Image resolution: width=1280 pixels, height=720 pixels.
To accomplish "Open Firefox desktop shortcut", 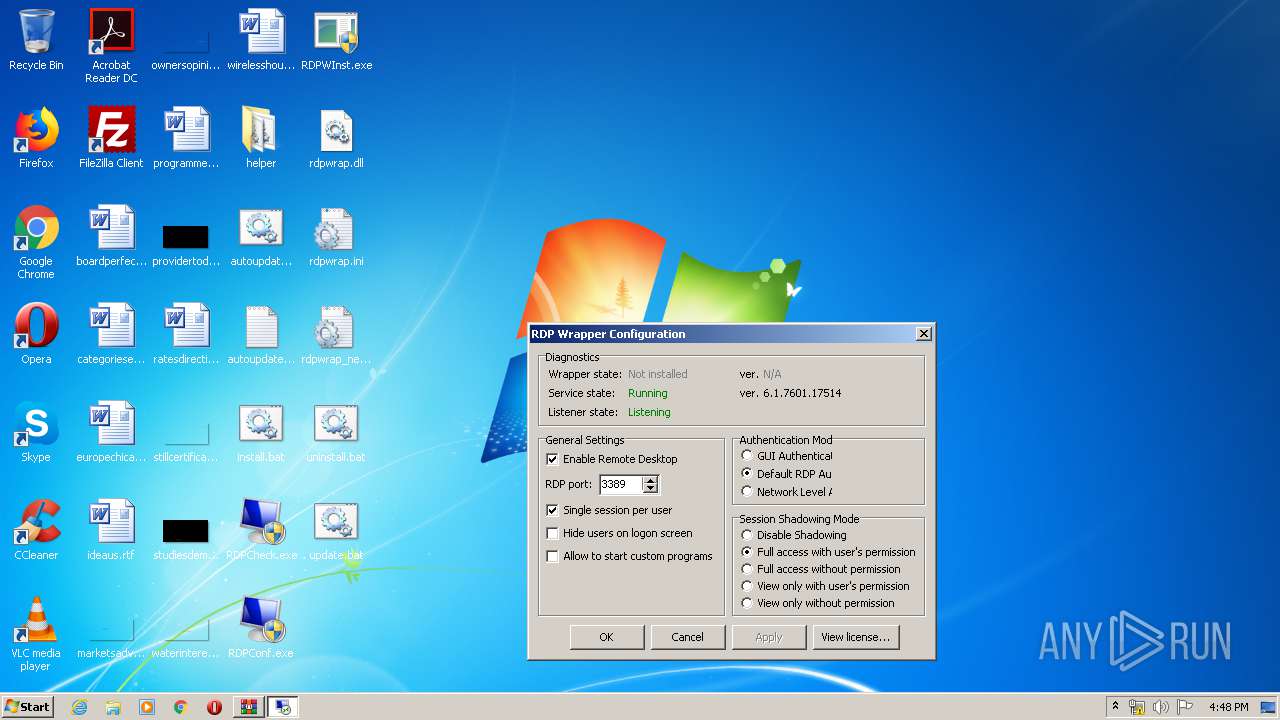I will (36, 138).
